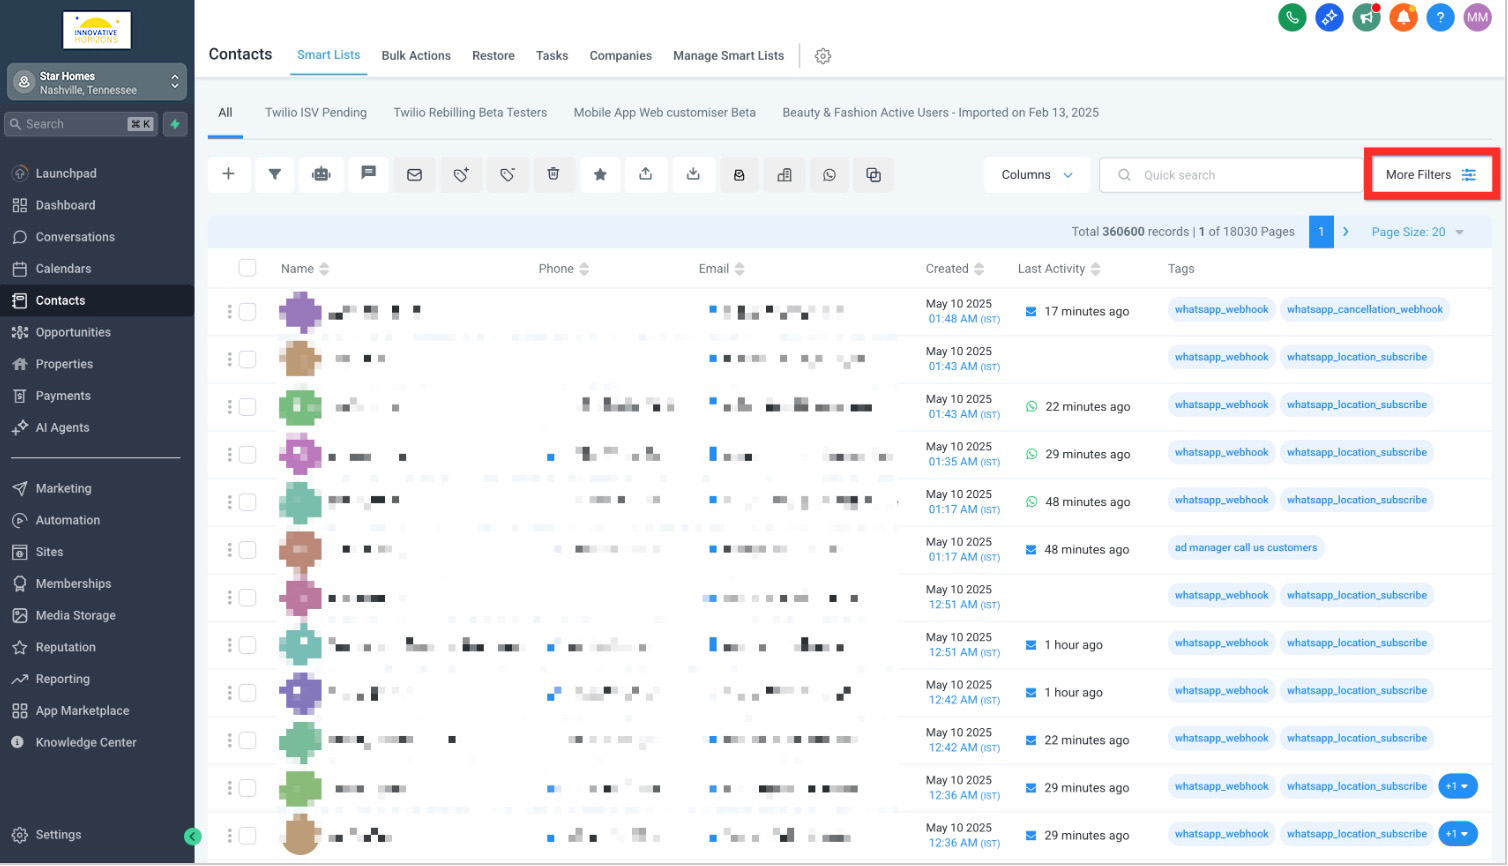Viewport: 1508px width, 866px height.
Task: Click the sidebar Search box
Action: [x=82, y=124]
